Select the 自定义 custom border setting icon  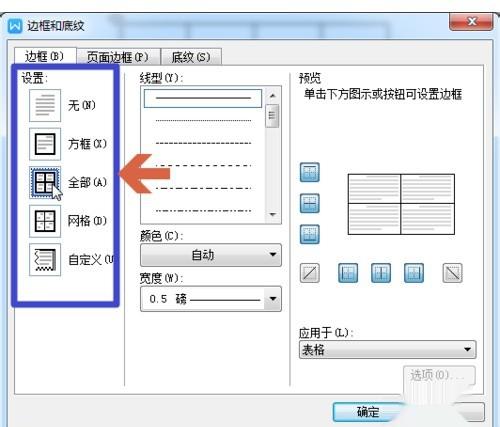45,260
